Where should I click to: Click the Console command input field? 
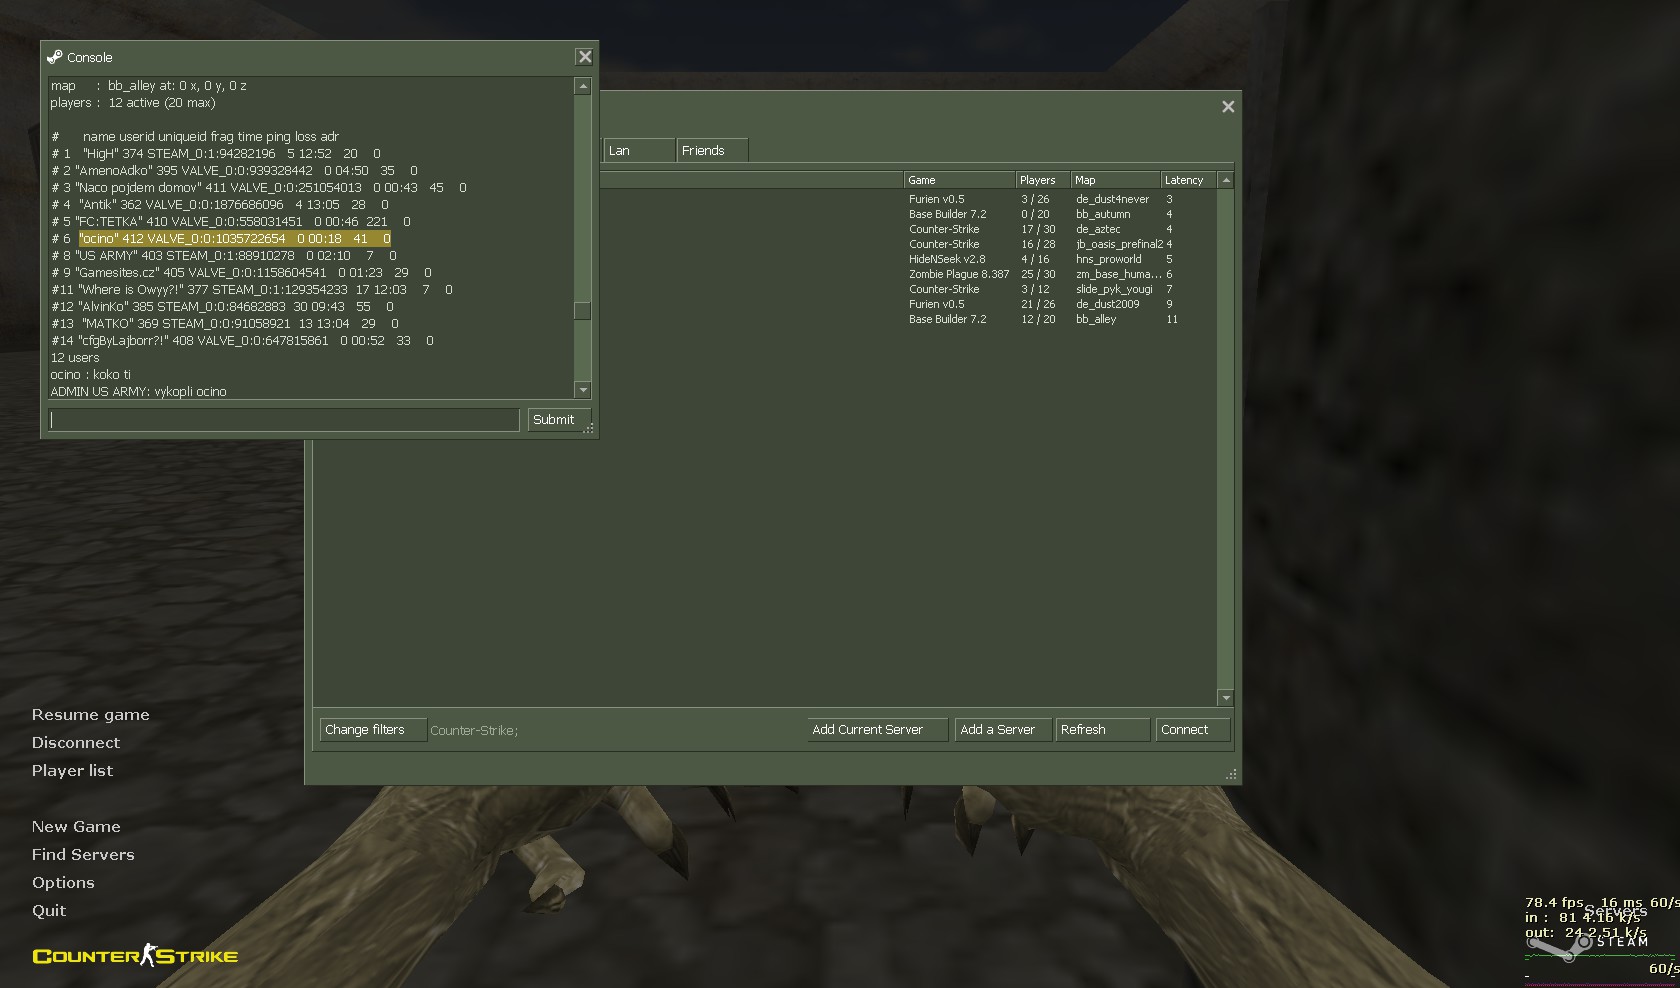pos(284,420)
